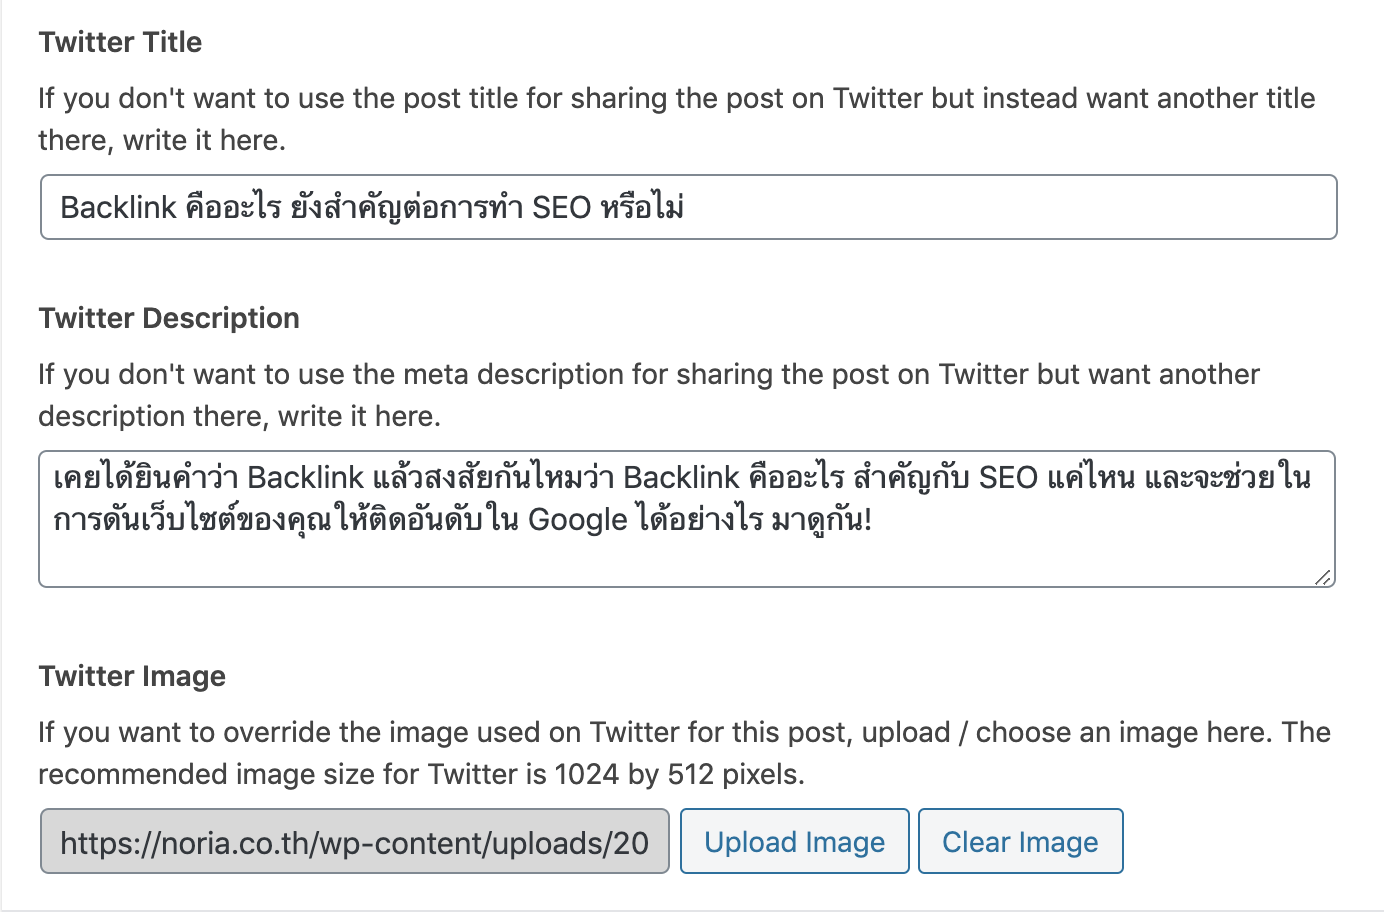Clear the Twitter image
This screenshot has width=1386, height=912.
(x=1021, y=842)
